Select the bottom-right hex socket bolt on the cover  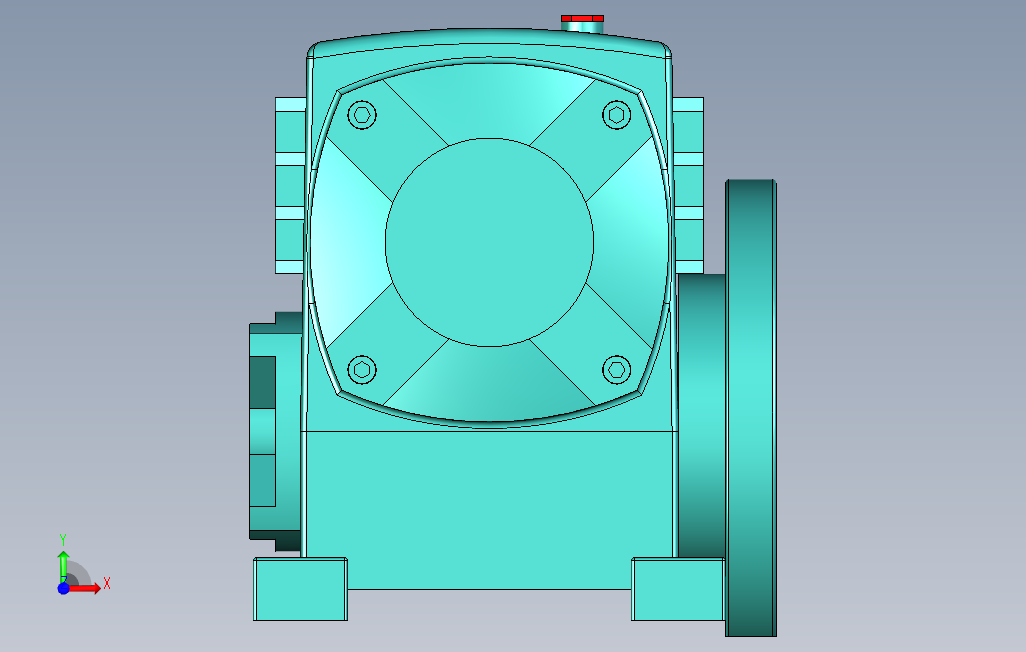[616, 370]
